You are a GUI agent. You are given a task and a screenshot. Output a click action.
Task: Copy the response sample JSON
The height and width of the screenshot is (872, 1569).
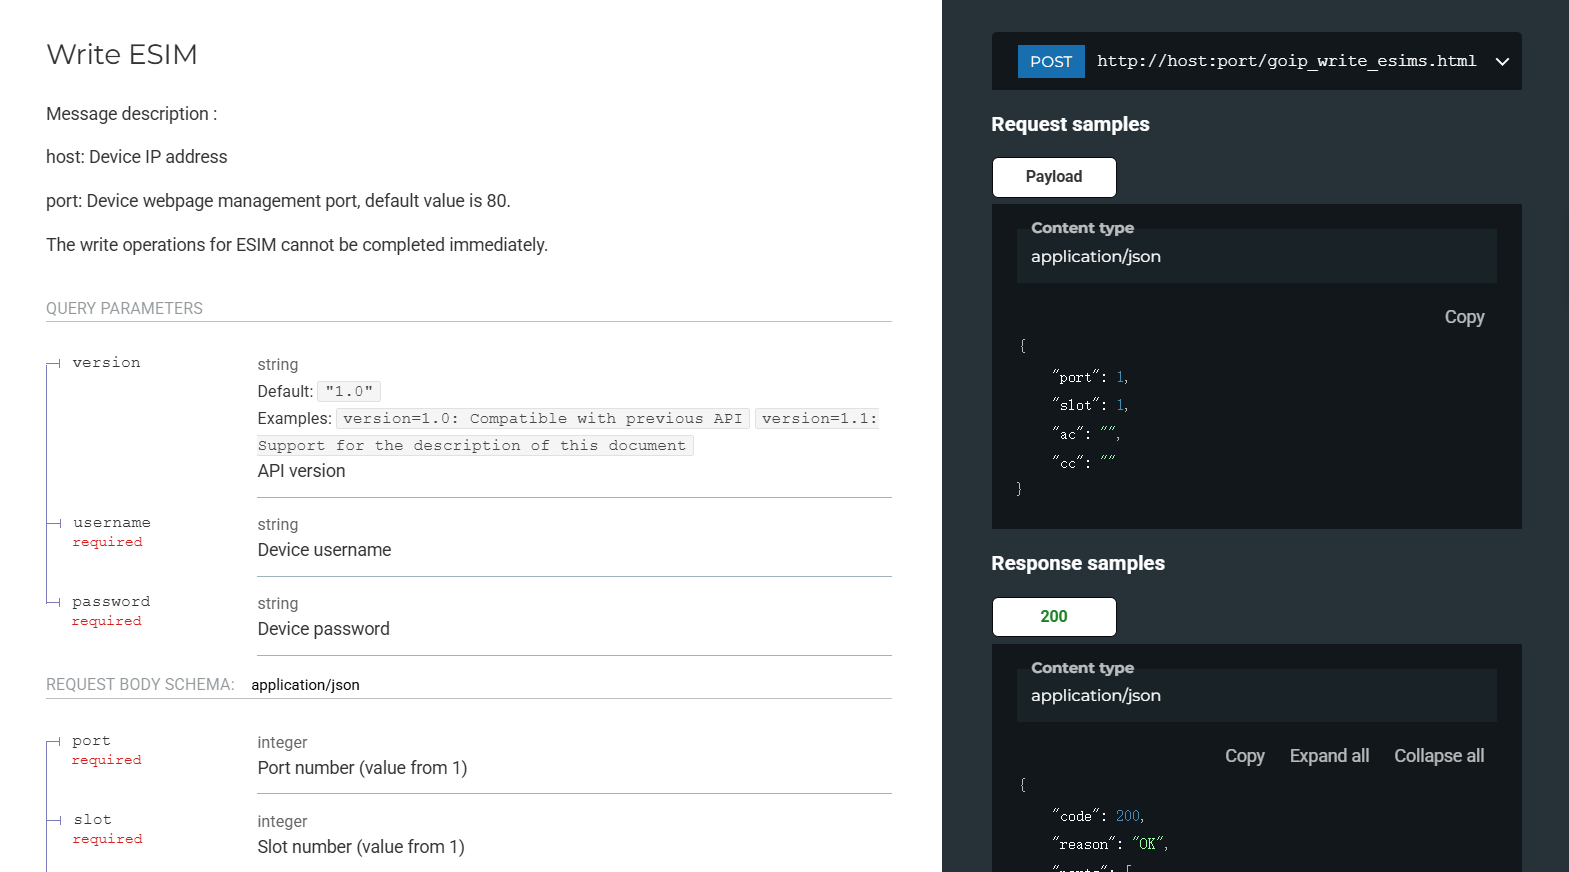(1244, 756)
